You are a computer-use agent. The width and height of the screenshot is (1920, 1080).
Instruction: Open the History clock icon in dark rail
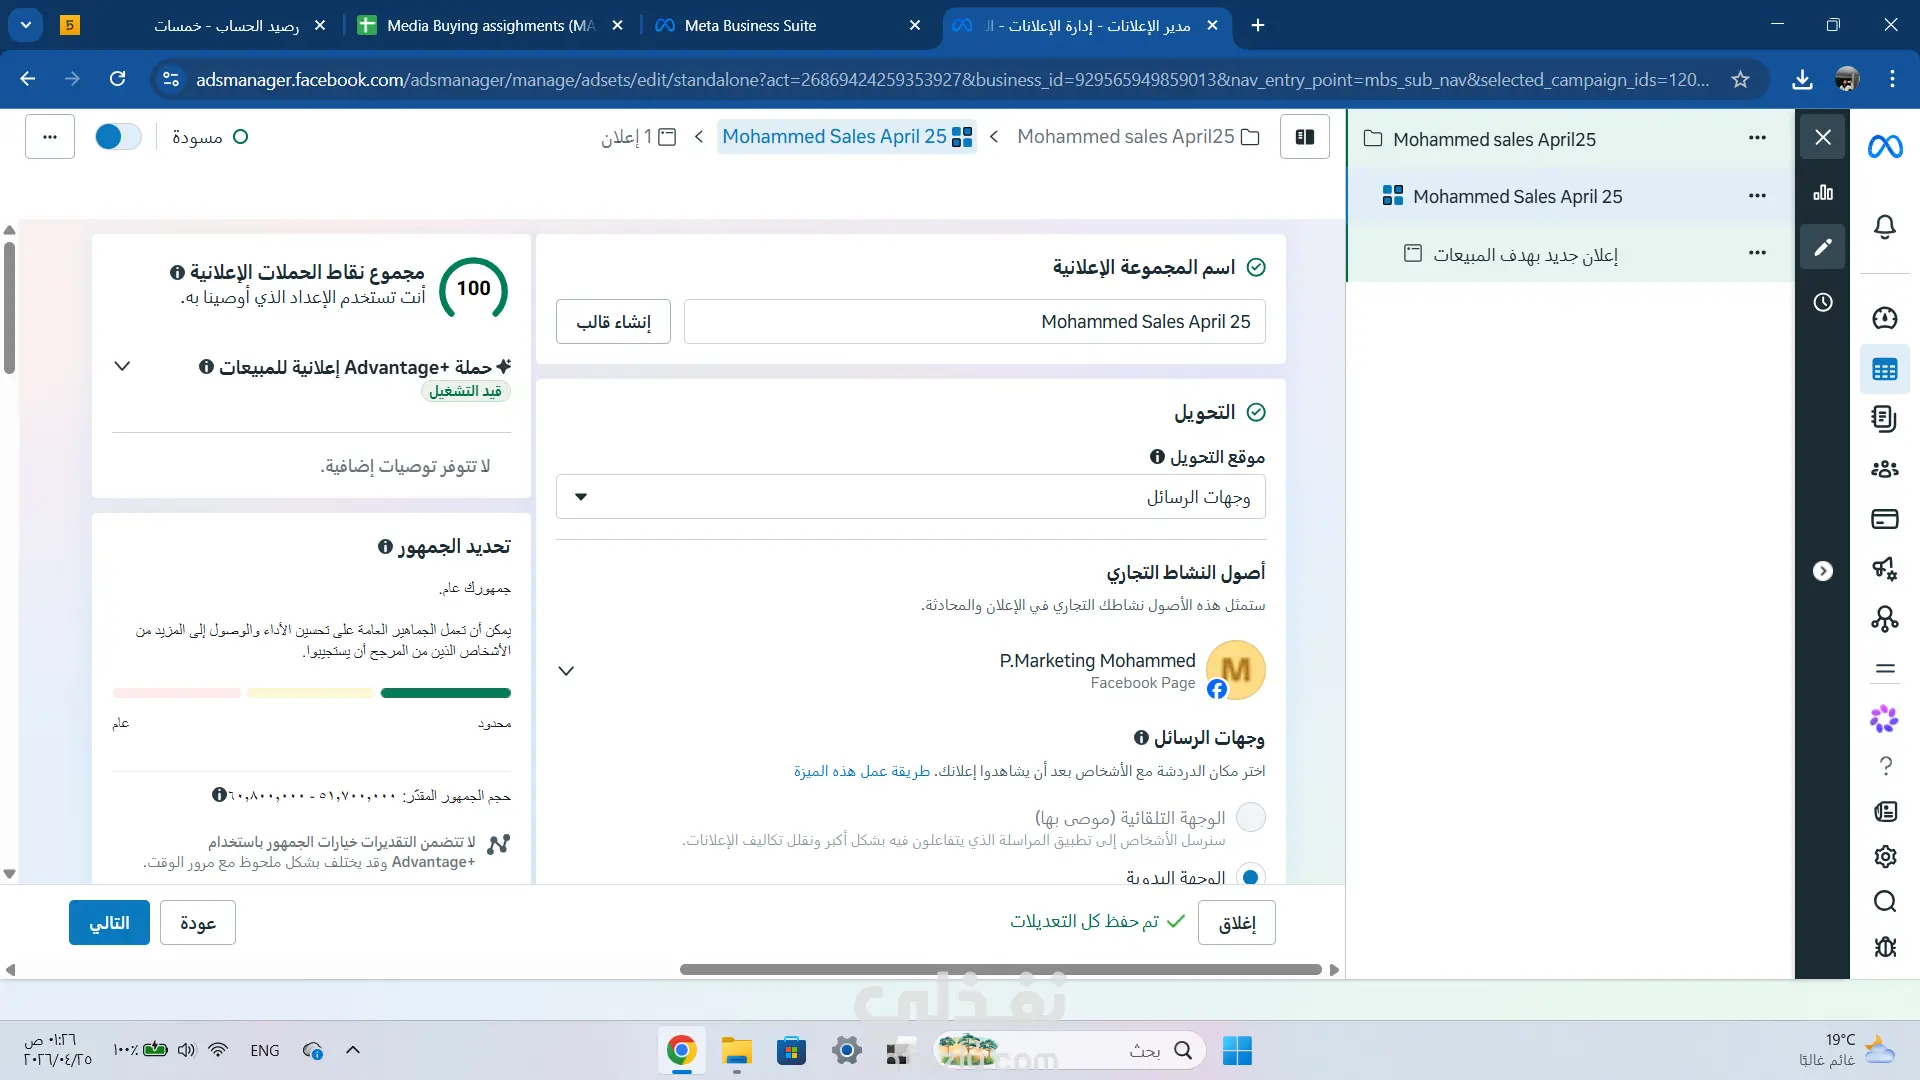click(x=1823, y=302)
